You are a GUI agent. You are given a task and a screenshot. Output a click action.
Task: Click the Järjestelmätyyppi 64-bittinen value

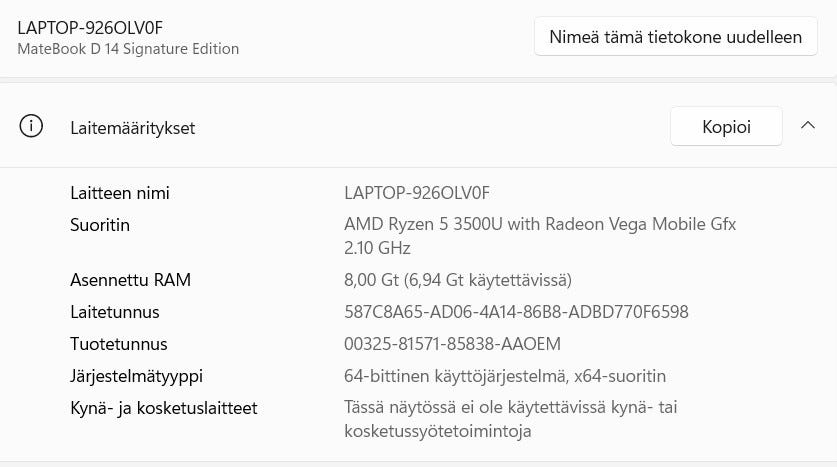pyautogui.click(x=504, y=376)
